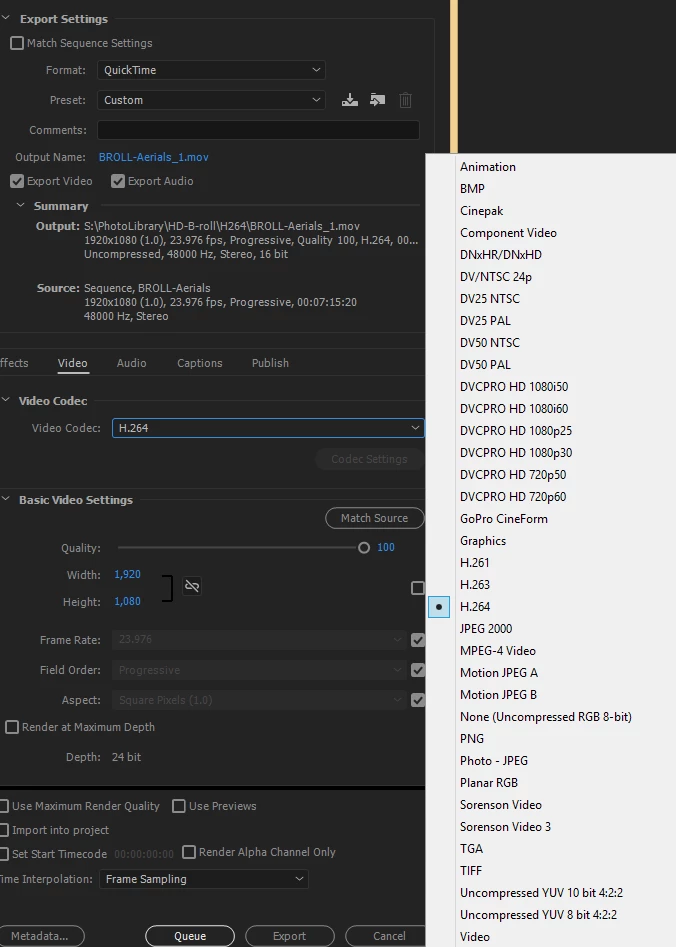Pick Uncompressed YUV 8 bit 4:2:2
The width and height of the screenshot is (676, 947).
point(538,914)
